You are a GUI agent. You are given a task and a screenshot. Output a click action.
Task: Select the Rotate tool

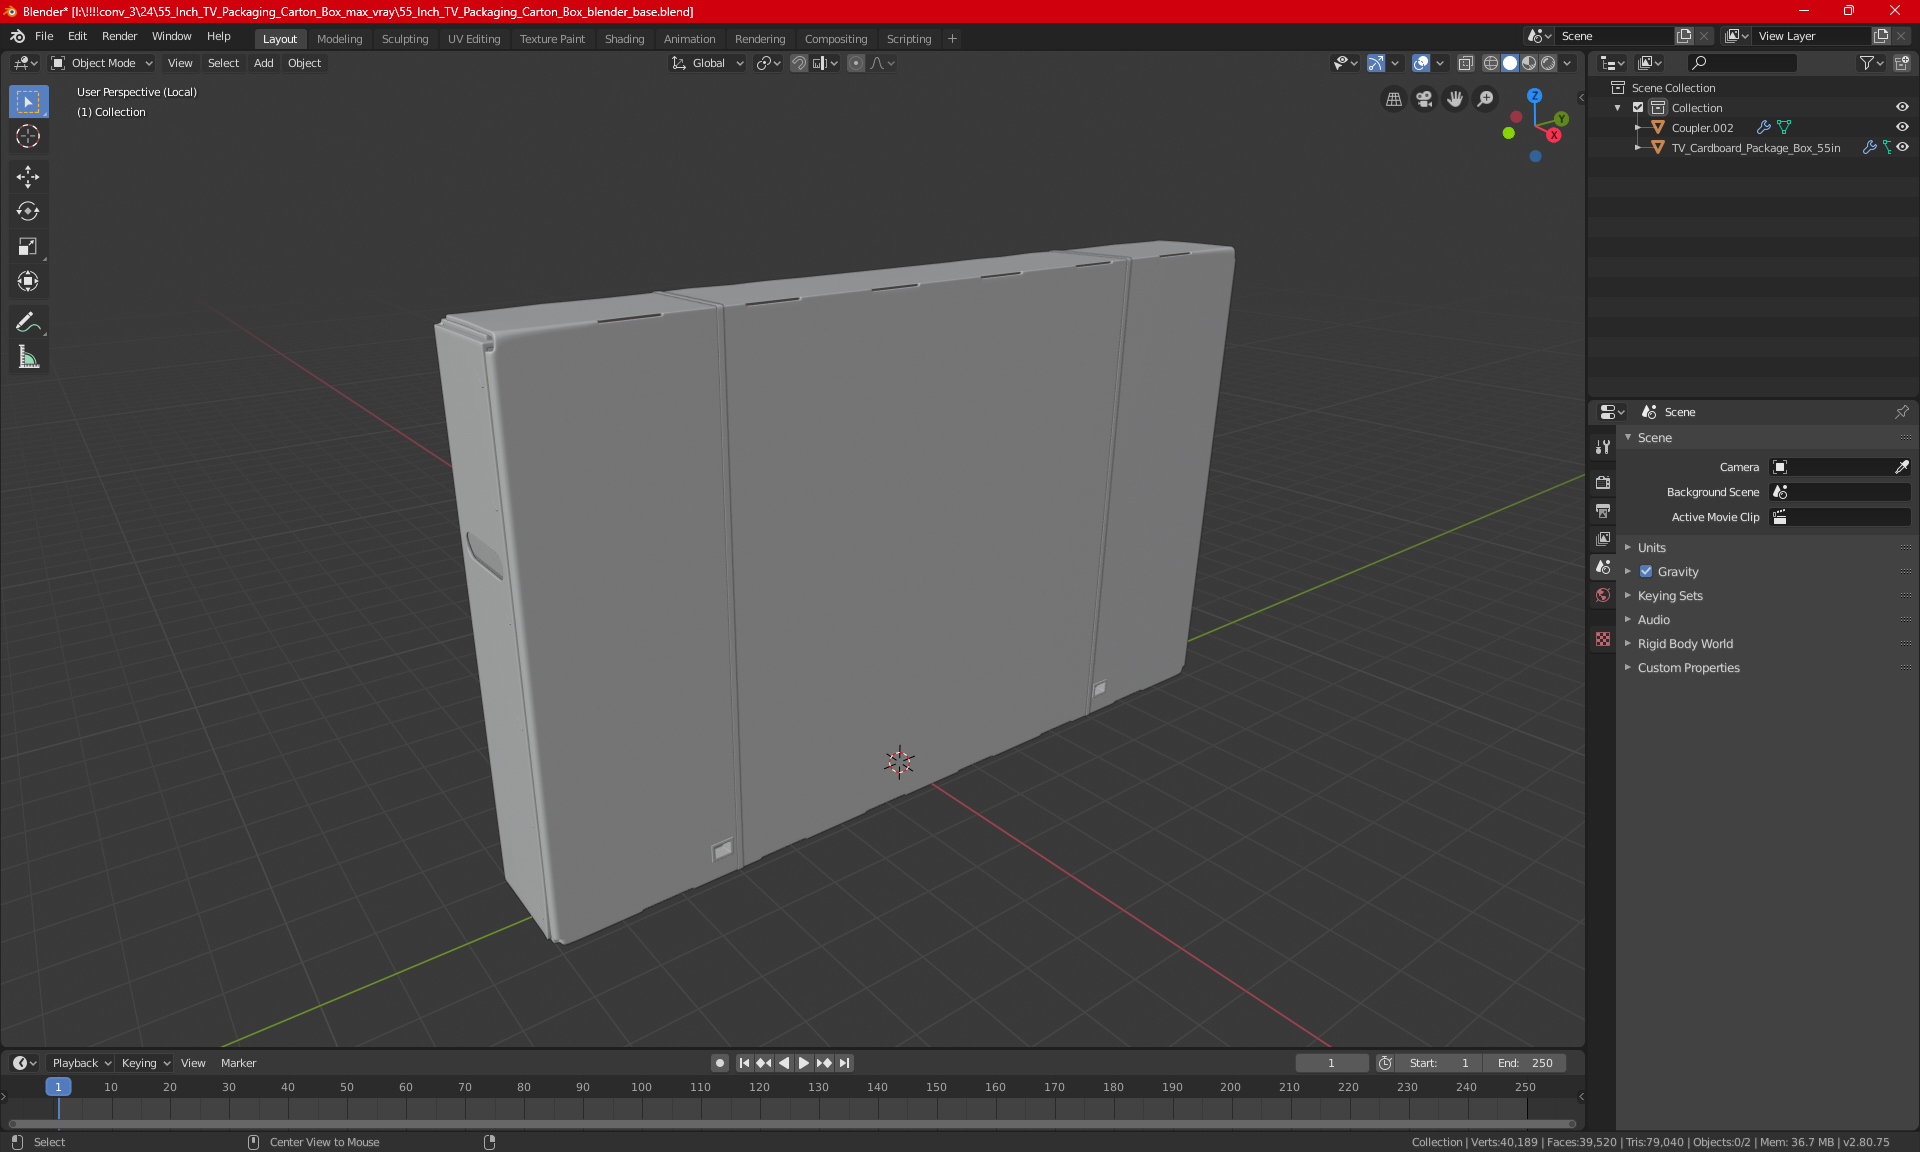[28, 211]
